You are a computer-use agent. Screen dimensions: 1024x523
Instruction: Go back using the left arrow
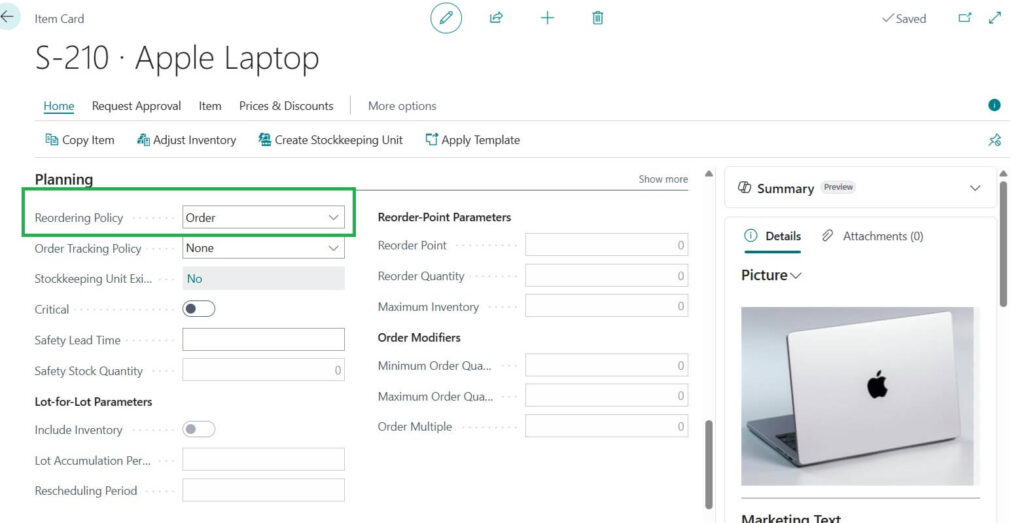[8, 16]
